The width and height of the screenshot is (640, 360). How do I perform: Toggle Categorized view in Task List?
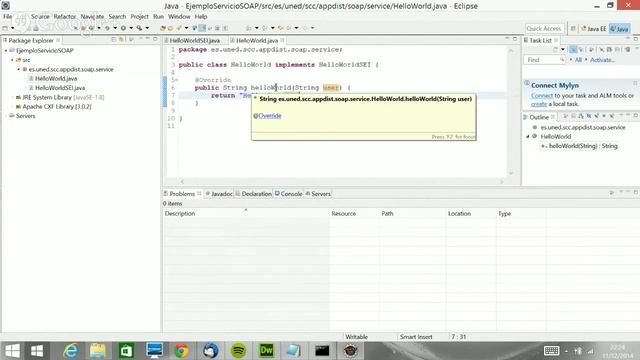(573, 49)
